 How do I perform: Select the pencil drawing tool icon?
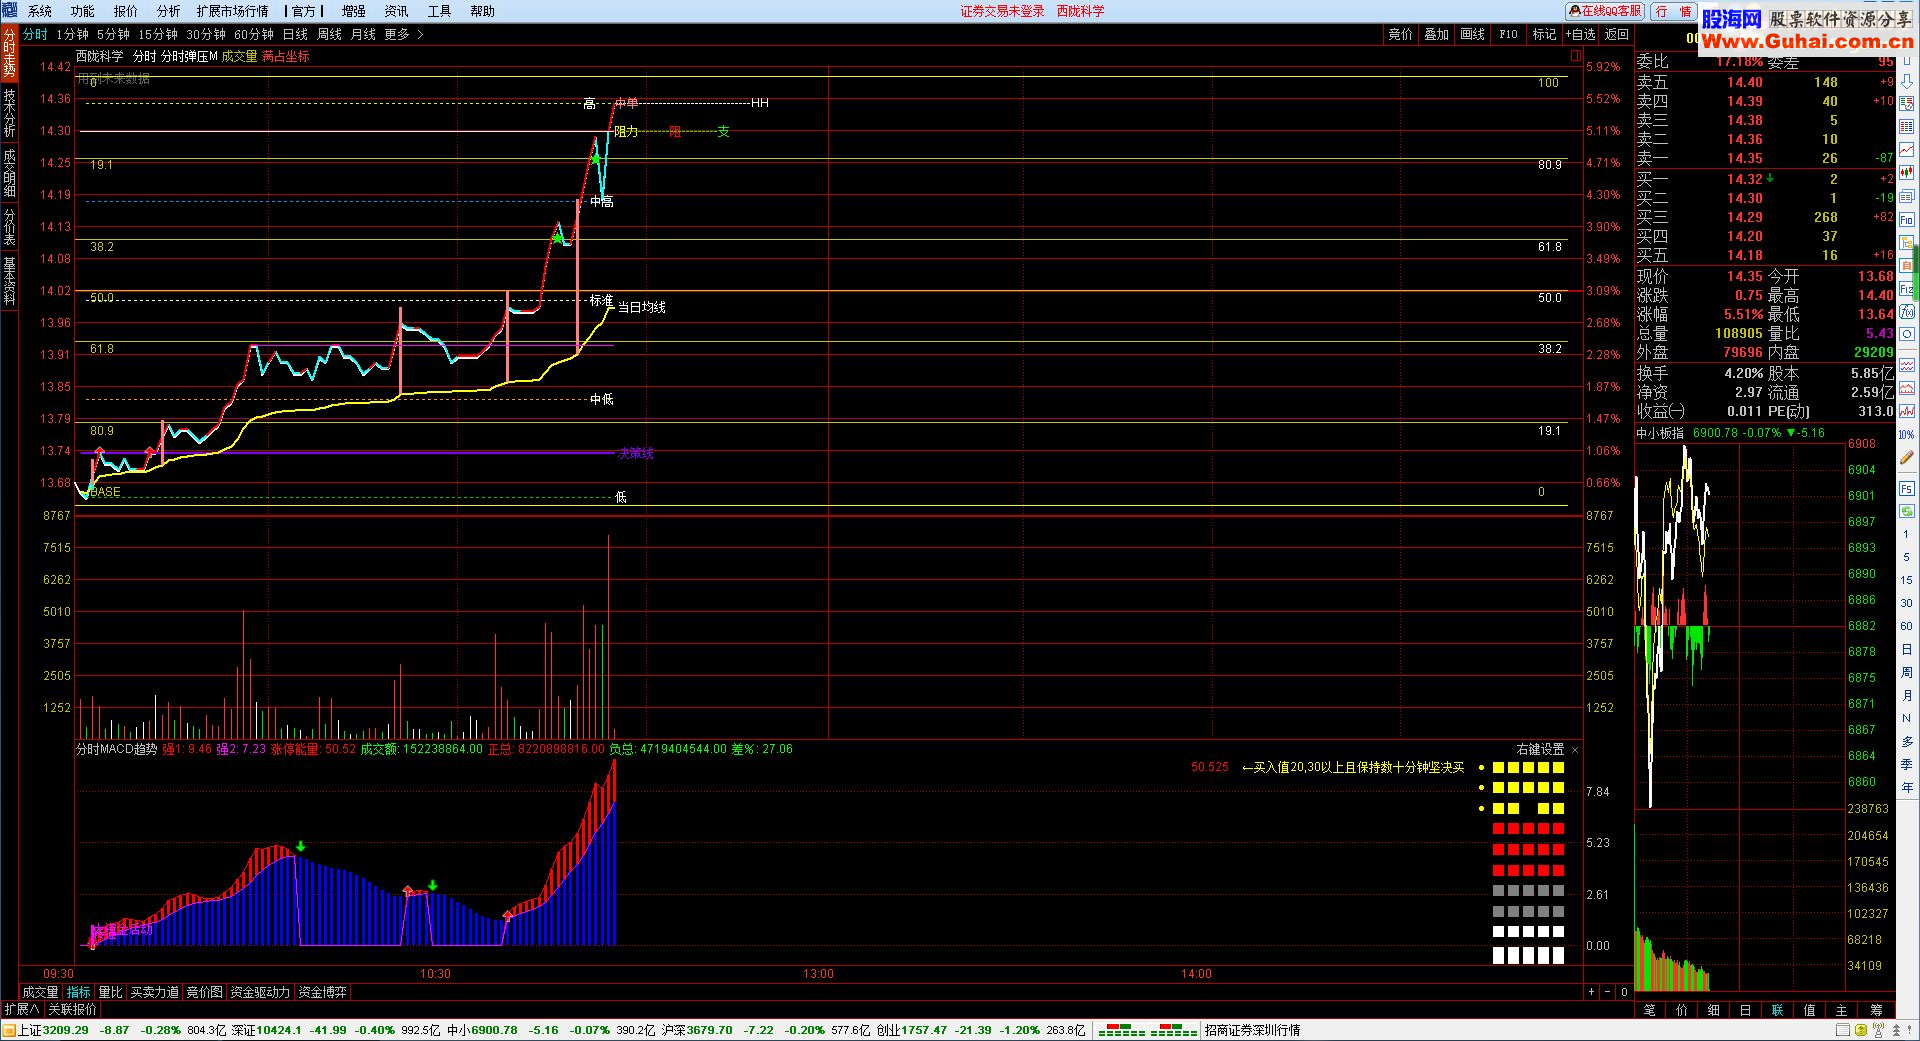[1907, 458]
